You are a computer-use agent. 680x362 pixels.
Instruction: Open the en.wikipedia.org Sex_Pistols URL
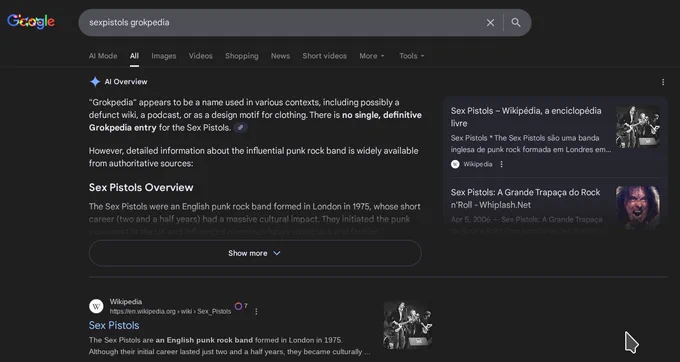(170, 311)
